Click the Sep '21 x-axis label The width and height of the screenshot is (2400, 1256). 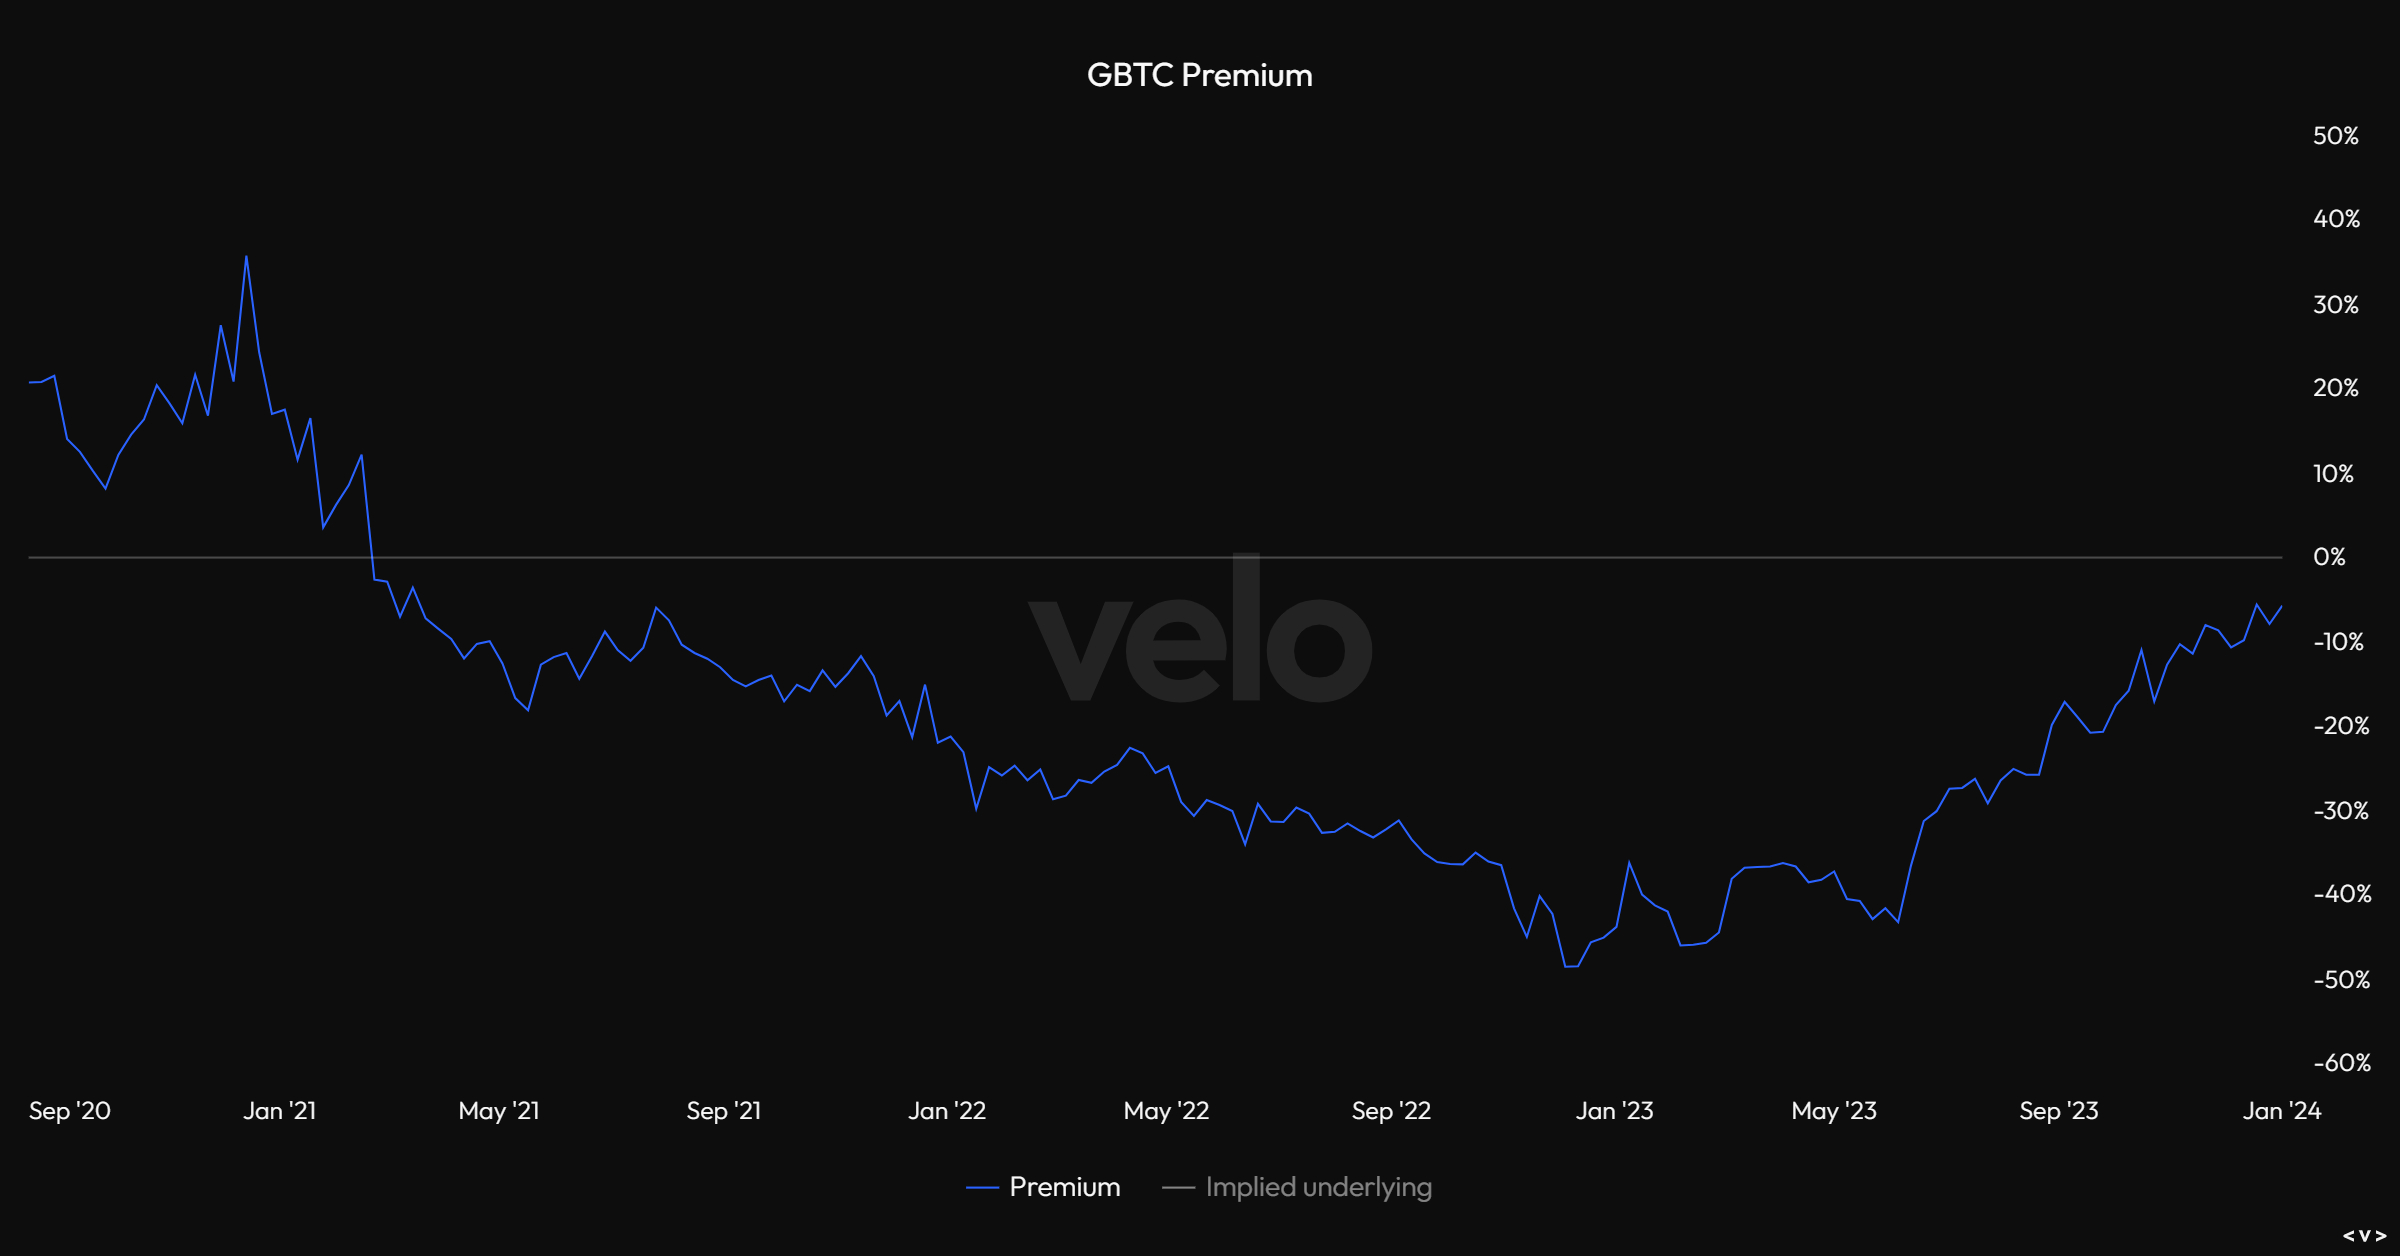(x=724, y=1111)
